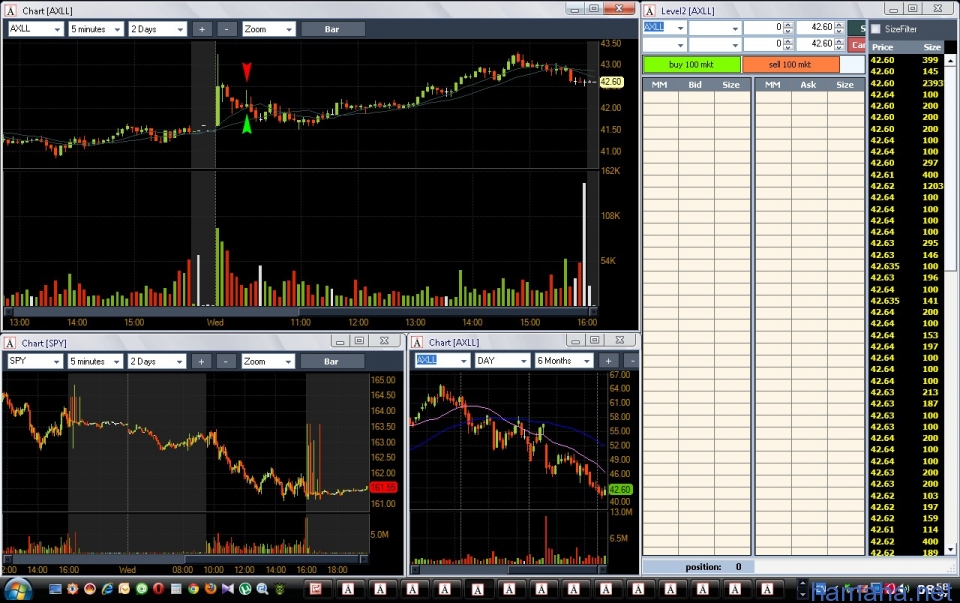Open the AXLL symbol dropdown in main chart

point(58,29)
